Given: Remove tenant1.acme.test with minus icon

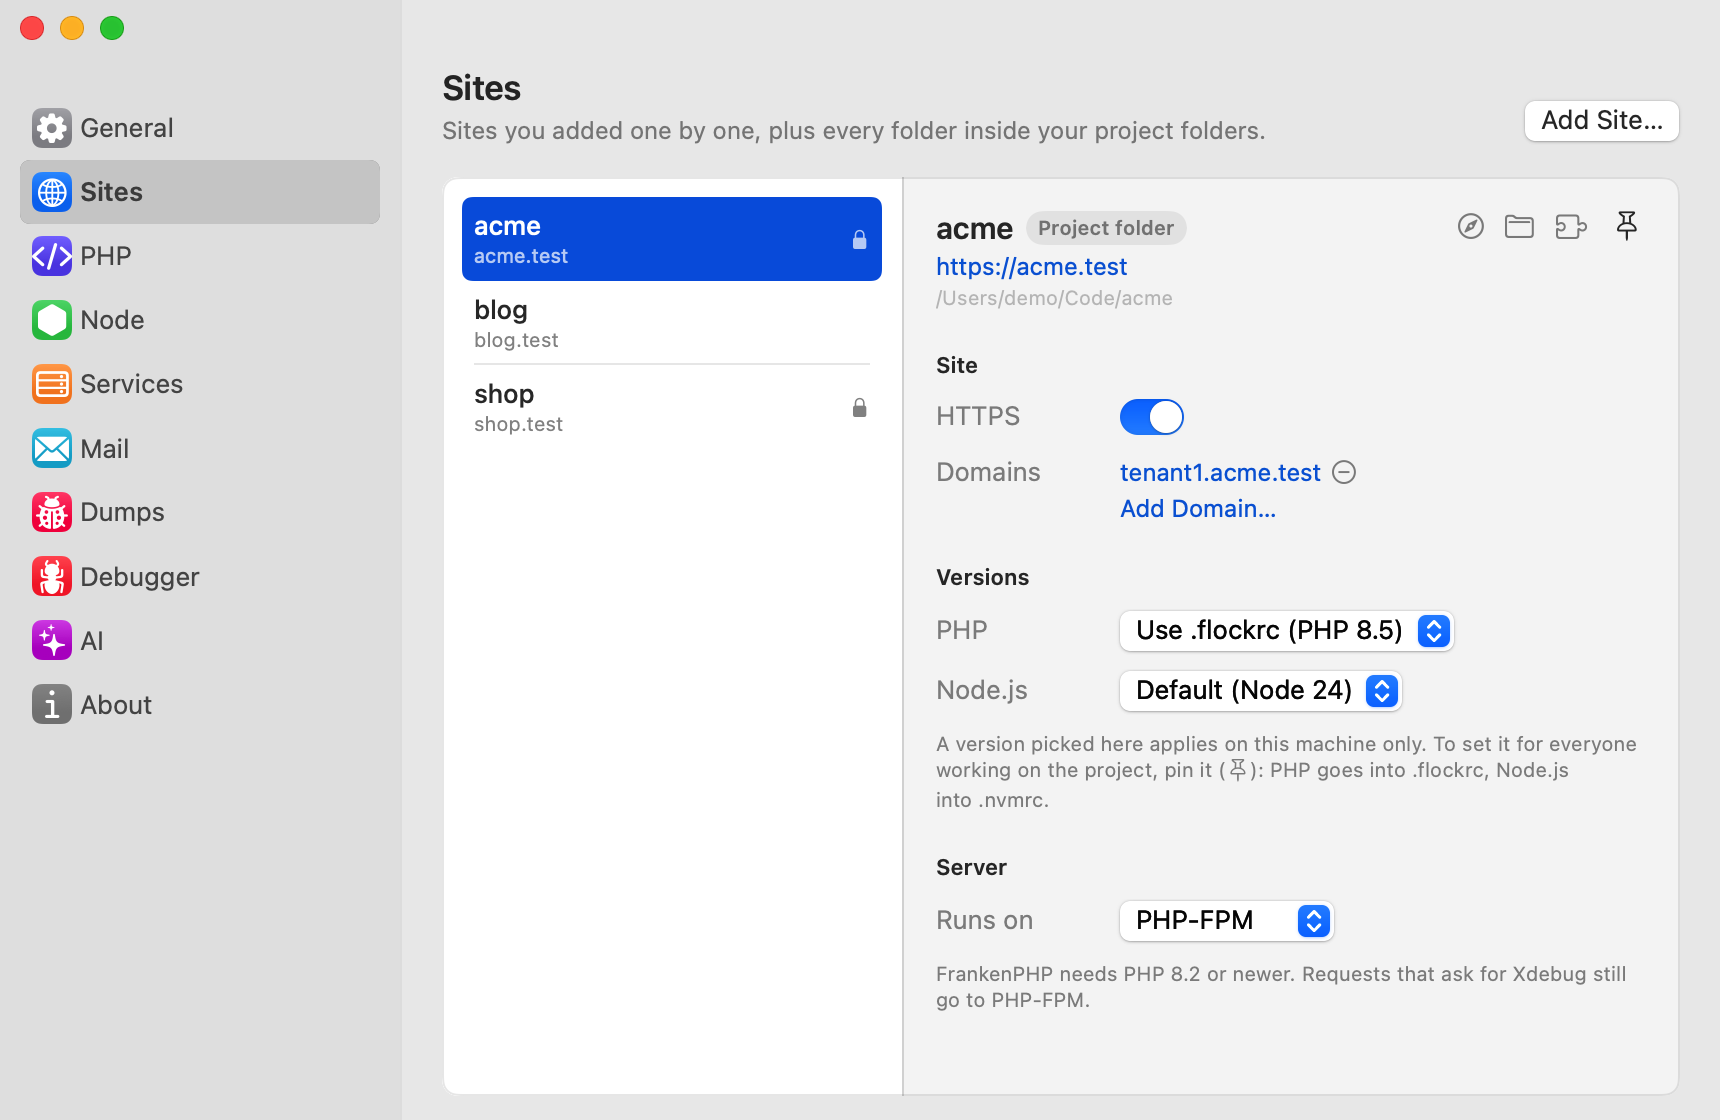Looking at the screenshot, I should tap(1344, 472).
